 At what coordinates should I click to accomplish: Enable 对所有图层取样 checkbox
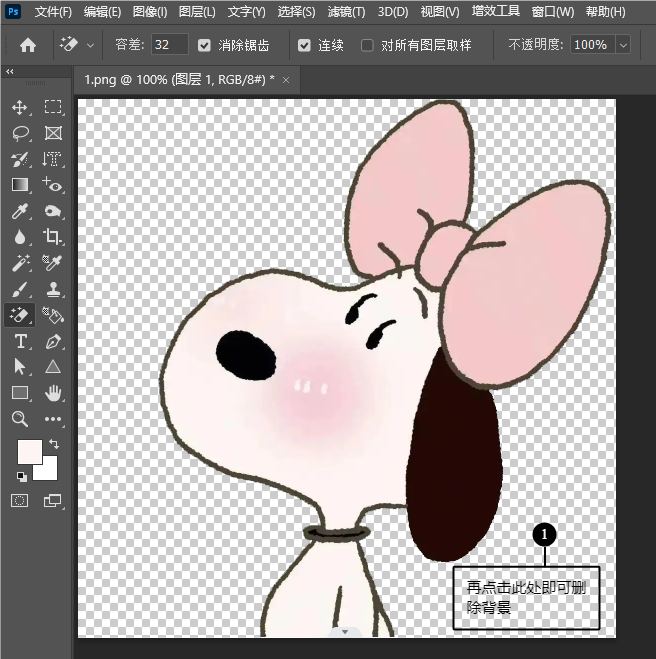[367, 45]
